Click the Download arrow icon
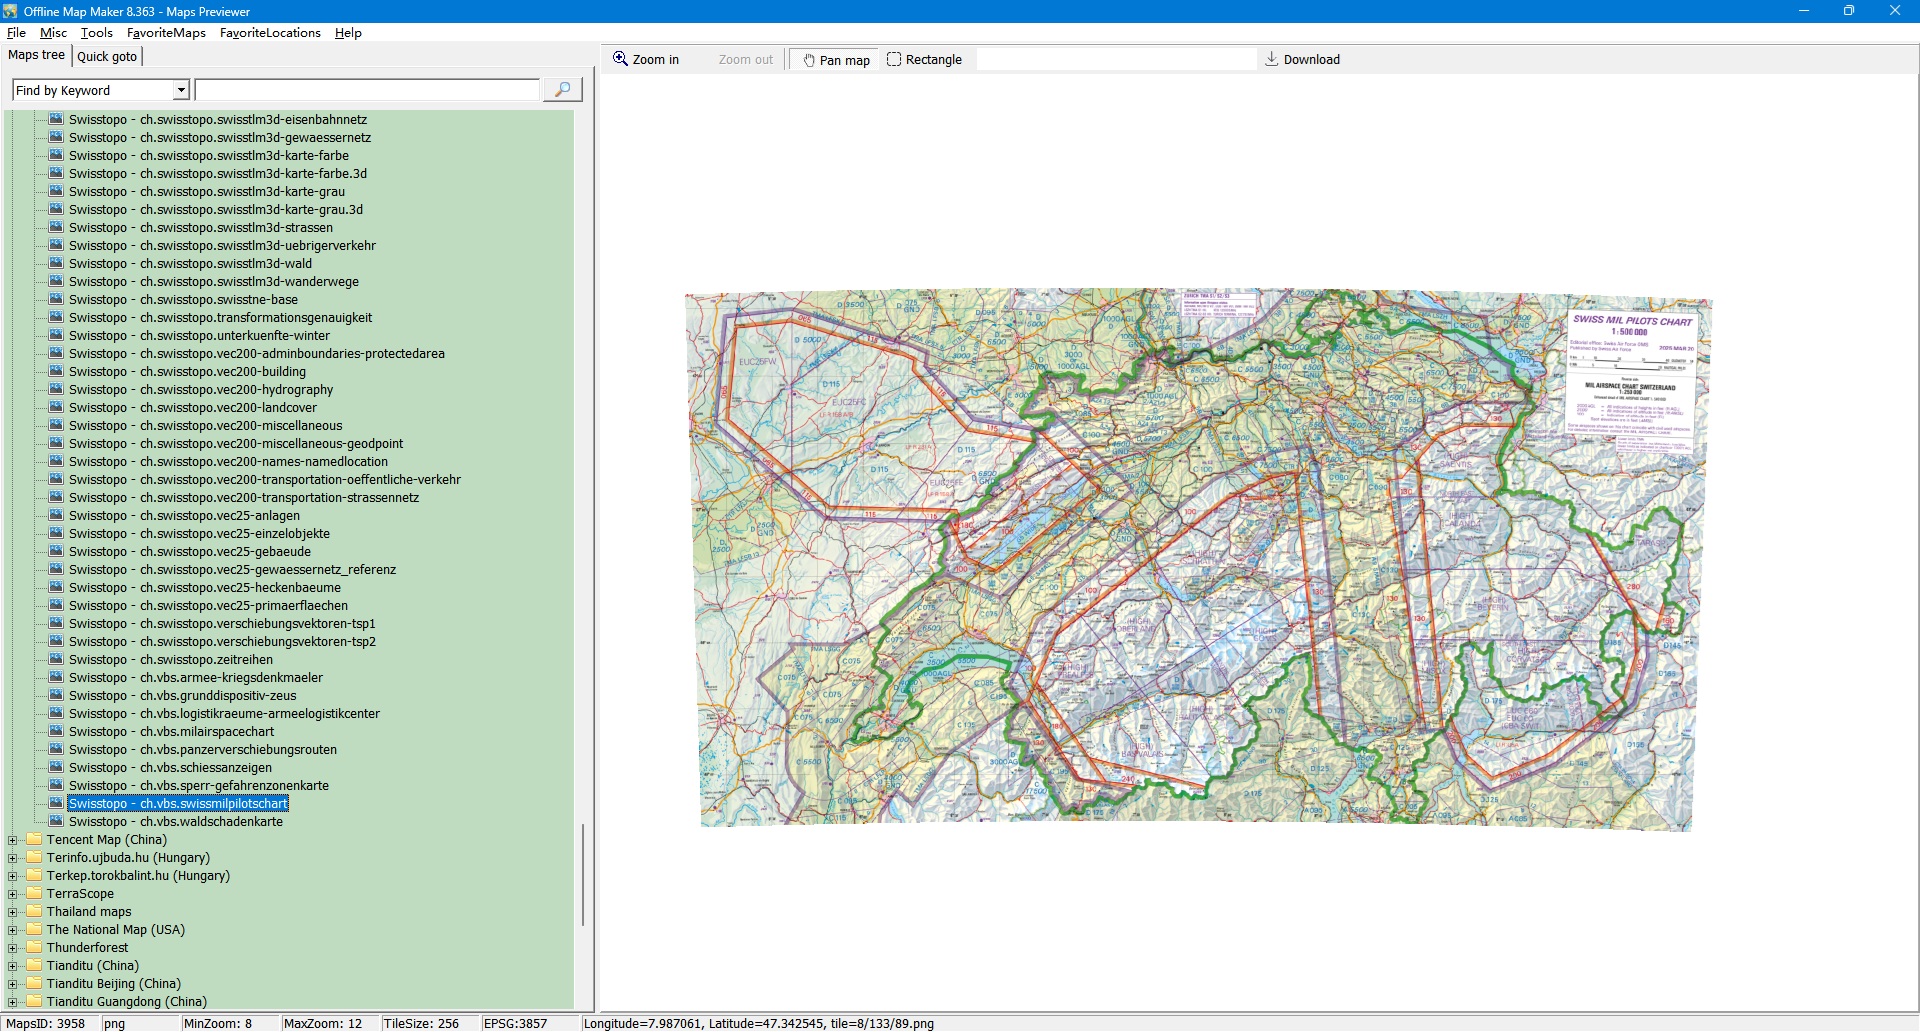1920x1032 pixels. (x=1271, y=59)
